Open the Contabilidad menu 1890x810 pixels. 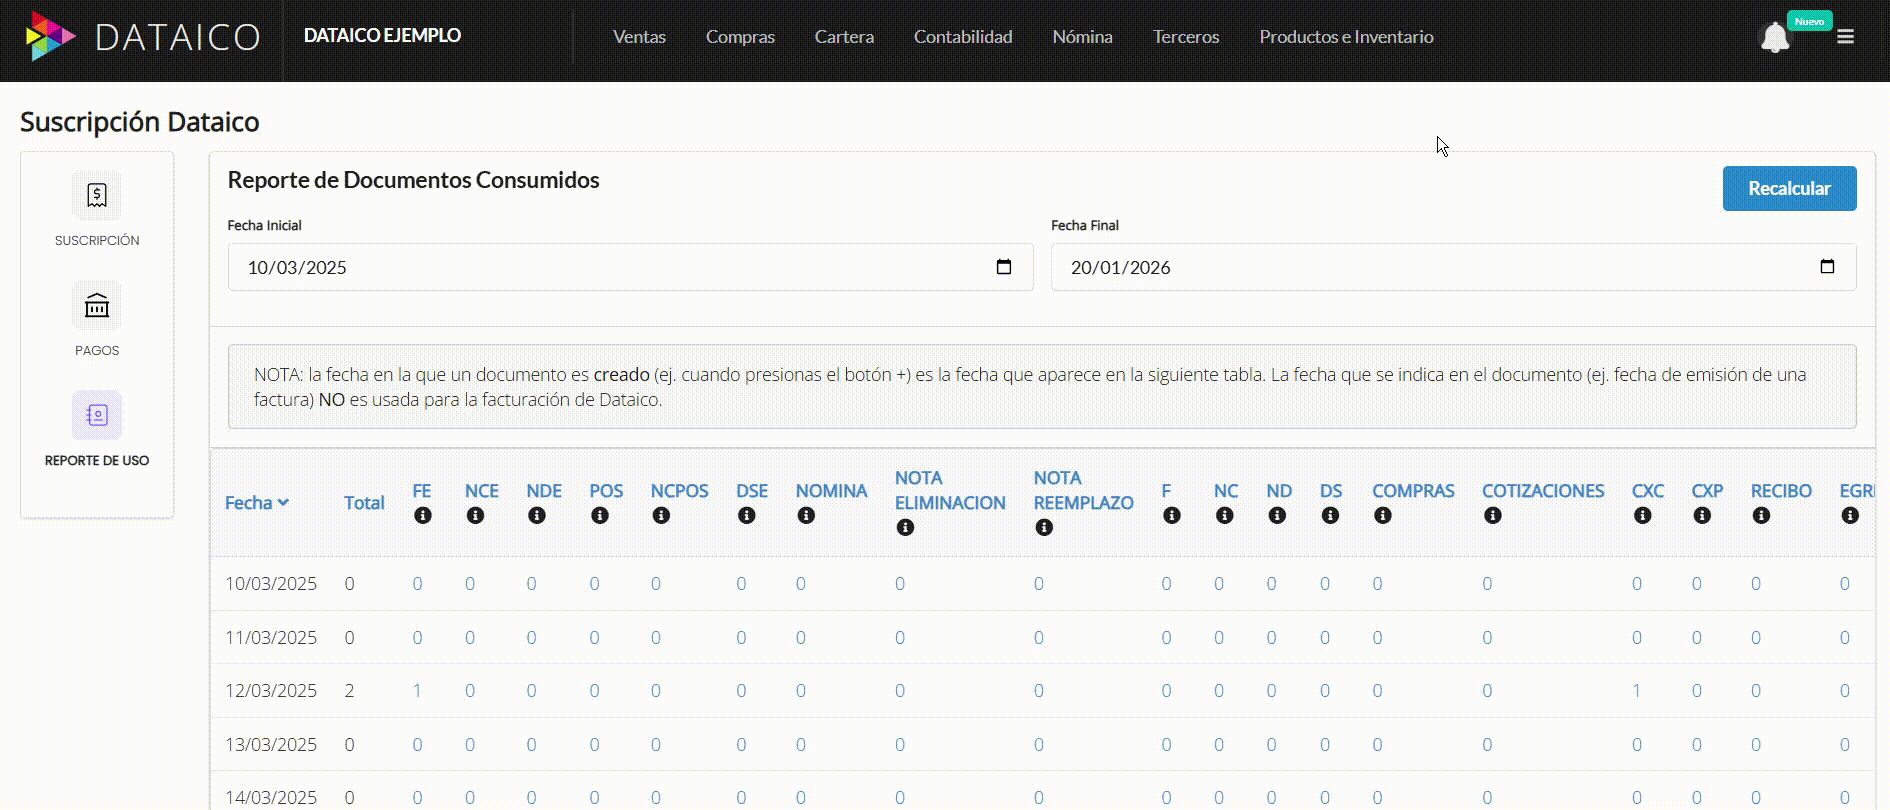(962, 37)
